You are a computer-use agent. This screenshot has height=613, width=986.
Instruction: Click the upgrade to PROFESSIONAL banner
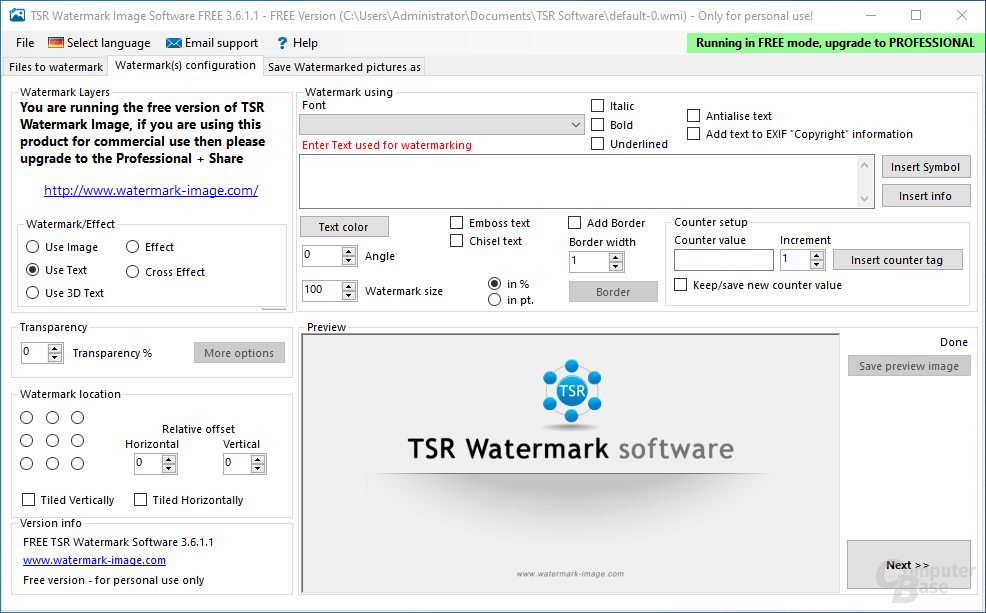[x=835, y=43]
